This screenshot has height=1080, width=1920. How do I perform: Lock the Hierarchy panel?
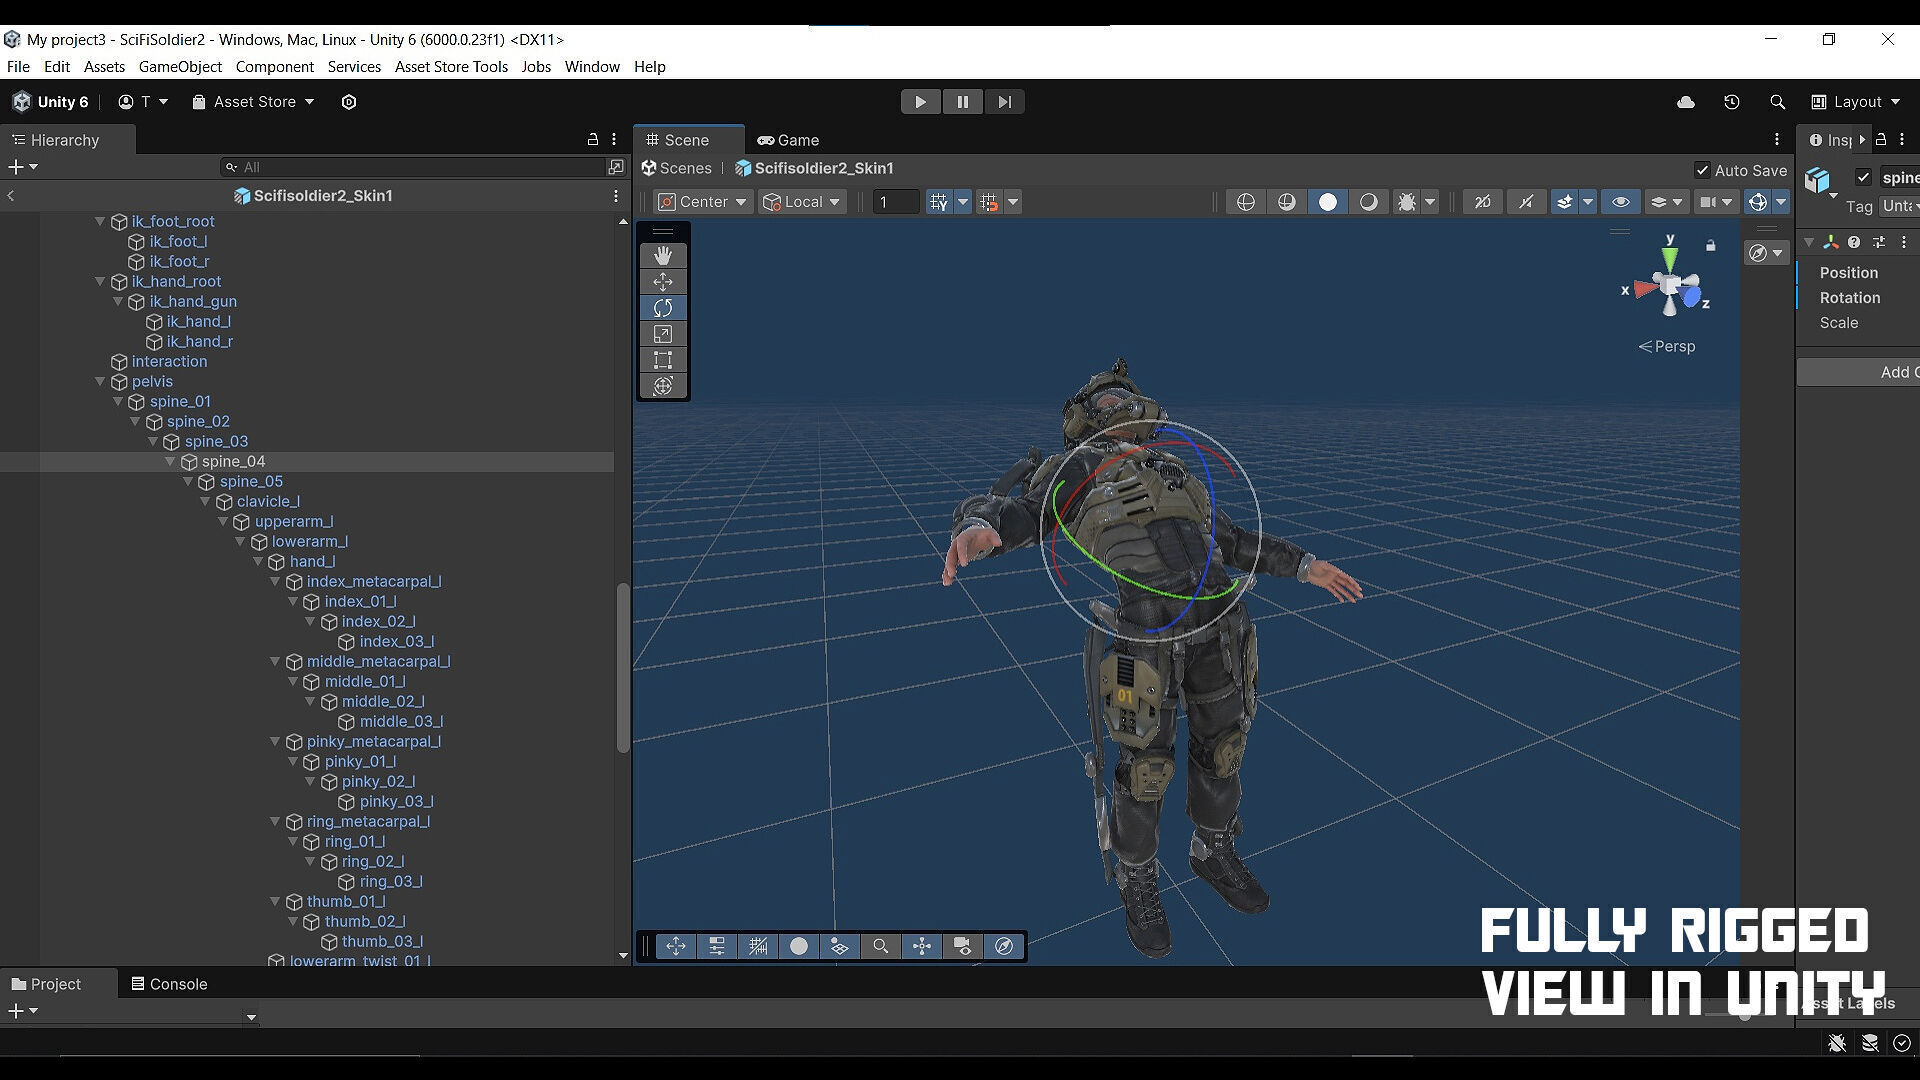click(592, 140)
